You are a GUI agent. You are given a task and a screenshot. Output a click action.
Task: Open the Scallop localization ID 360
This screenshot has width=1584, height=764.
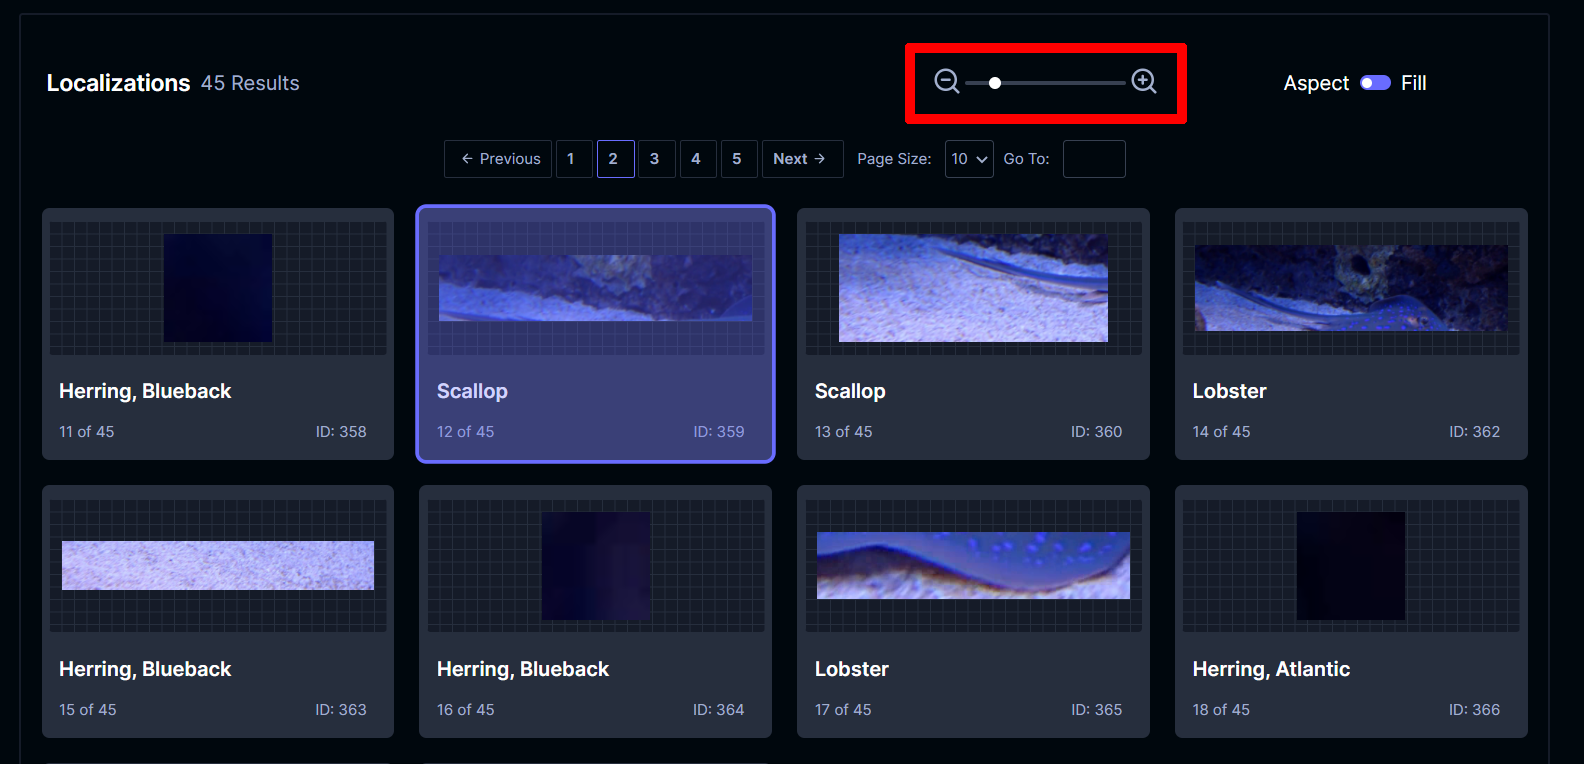(x=973, y=334)
